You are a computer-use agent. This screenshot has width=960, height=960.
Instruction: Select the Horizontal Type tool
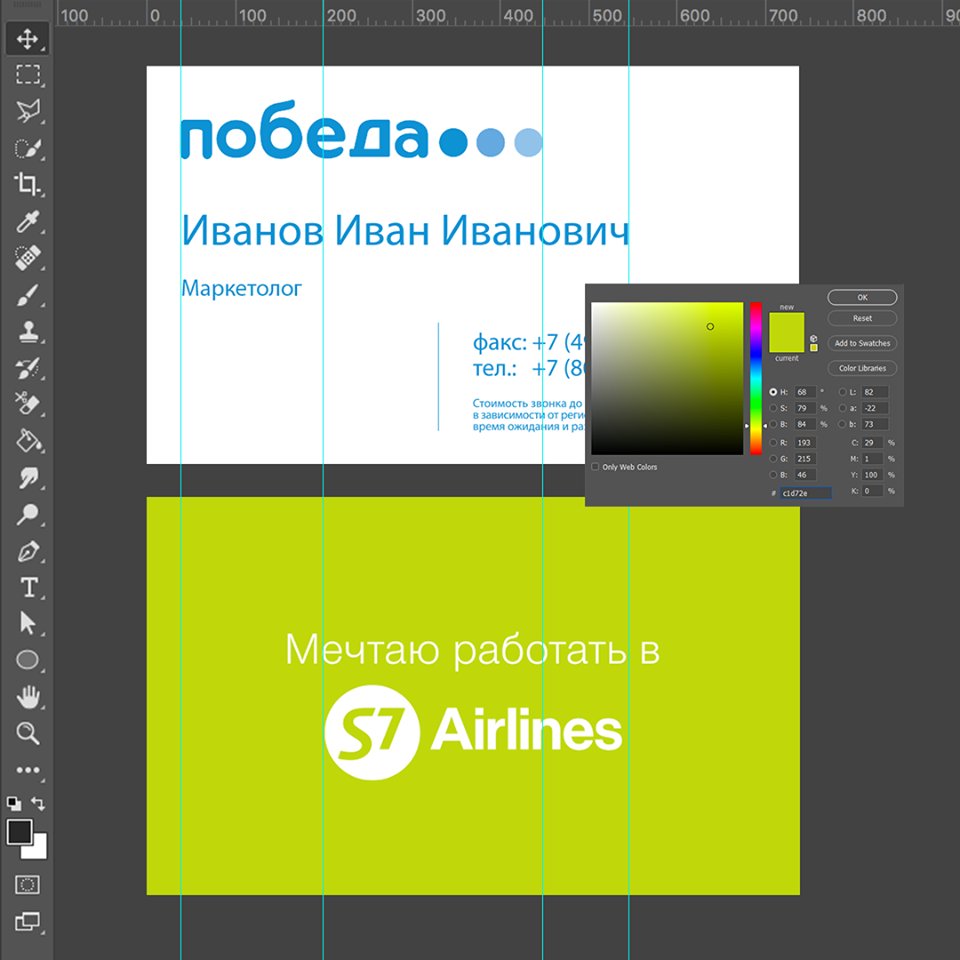coord(27,587)
